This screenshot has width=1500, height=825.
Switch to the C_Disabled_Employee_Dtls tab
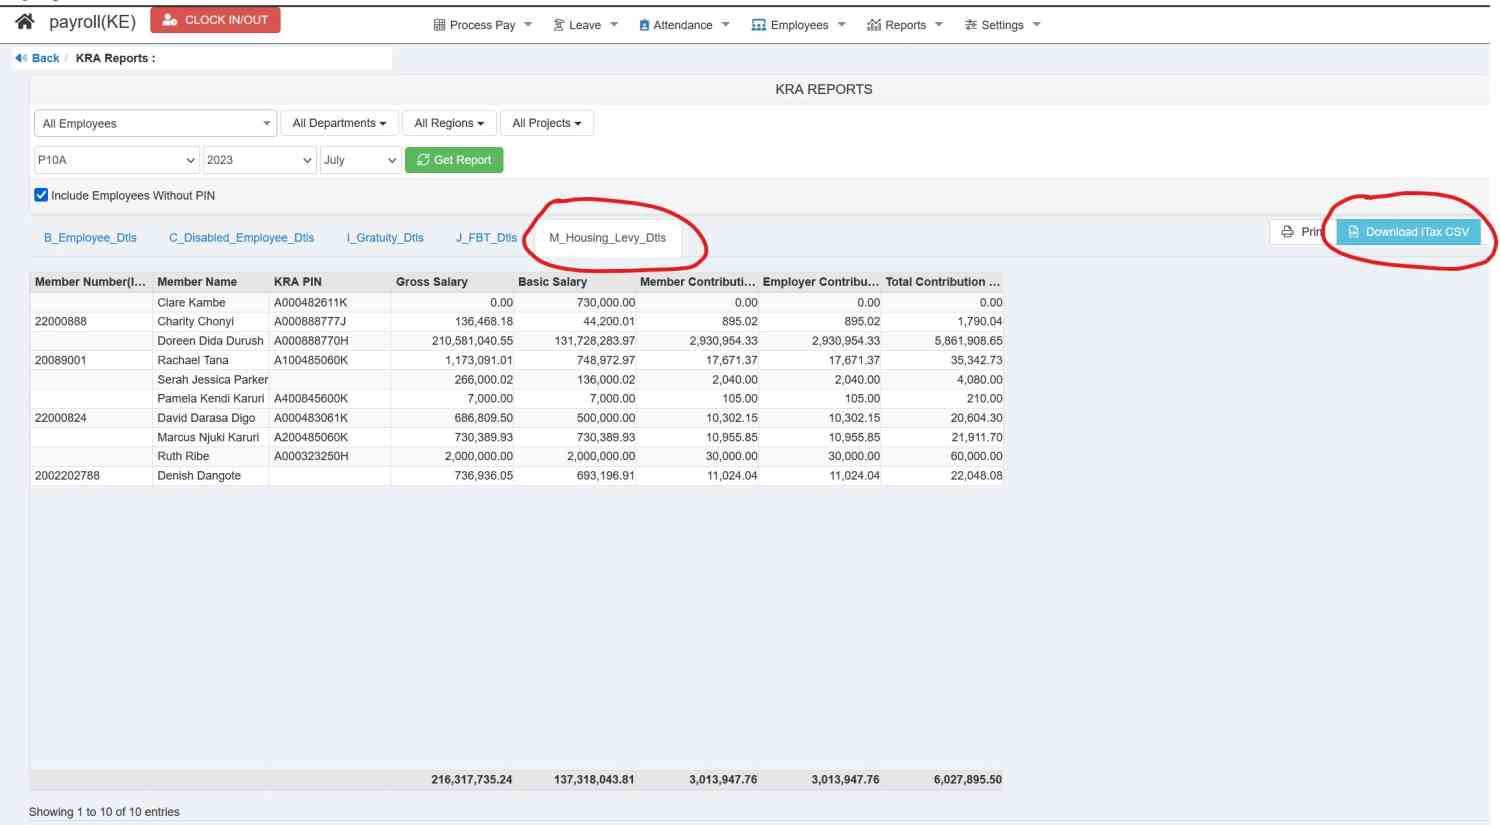coord(241,238)
